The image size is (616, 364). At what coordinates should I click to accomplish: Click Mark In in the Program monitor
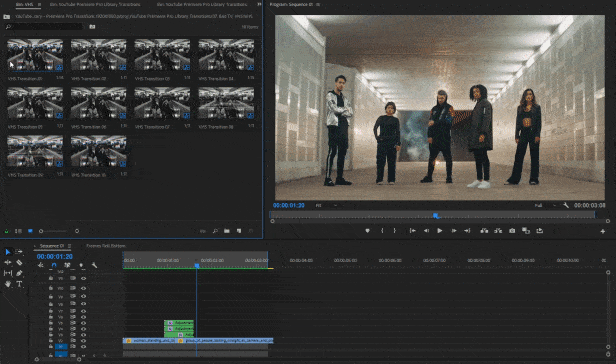382,231
